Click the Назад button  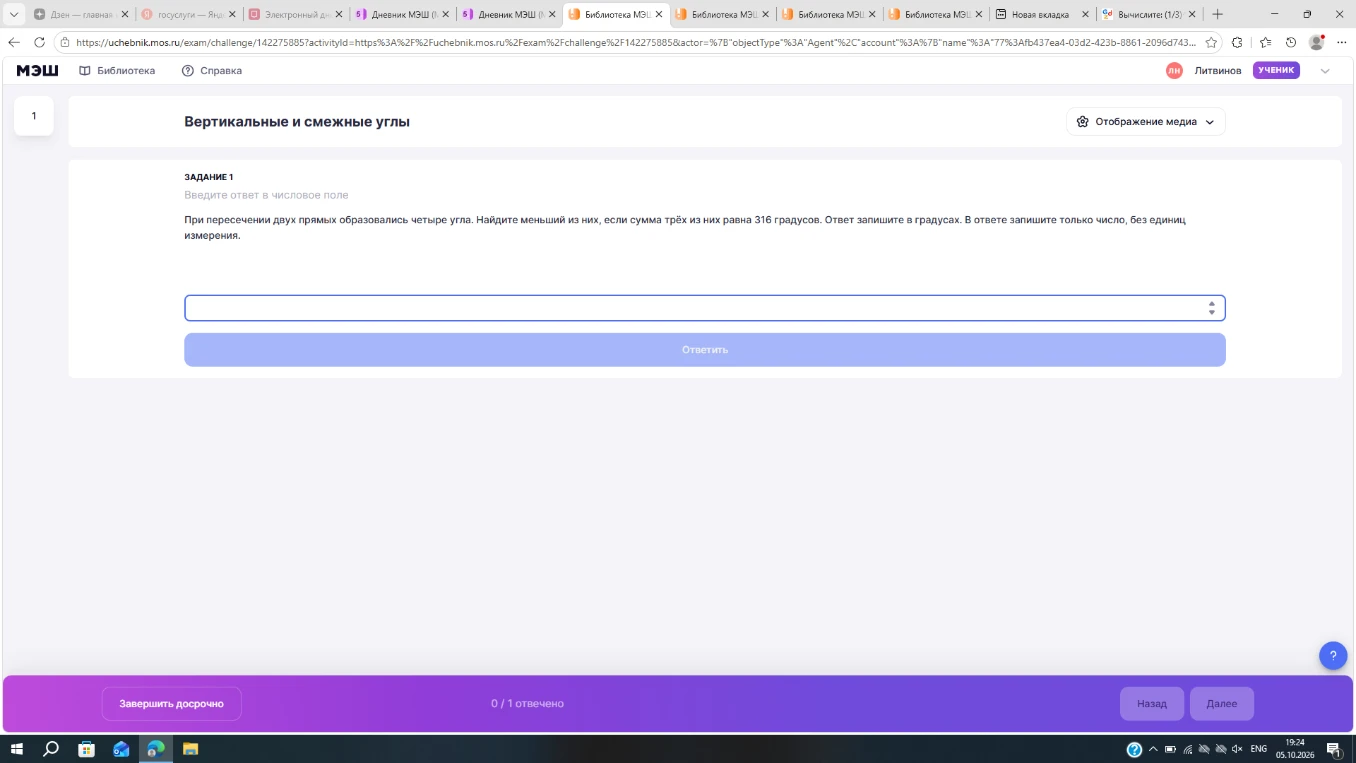click(1152, 704)
